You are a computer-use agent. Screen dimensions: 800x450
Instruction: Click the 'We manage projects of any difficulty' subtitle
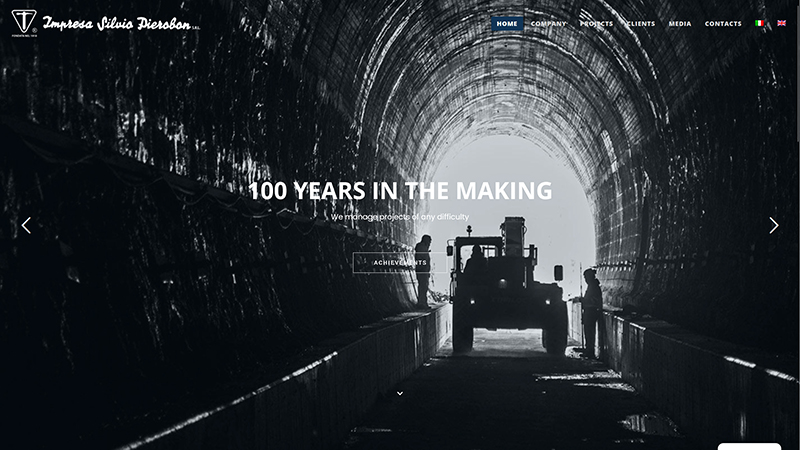coord(400,217)
